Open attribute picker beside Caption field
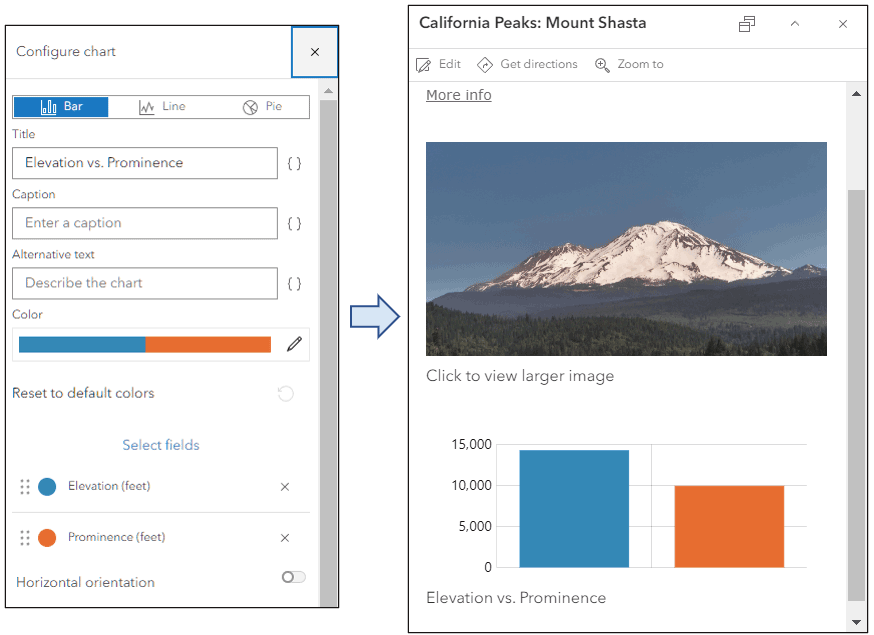 [x=294, y=224]
